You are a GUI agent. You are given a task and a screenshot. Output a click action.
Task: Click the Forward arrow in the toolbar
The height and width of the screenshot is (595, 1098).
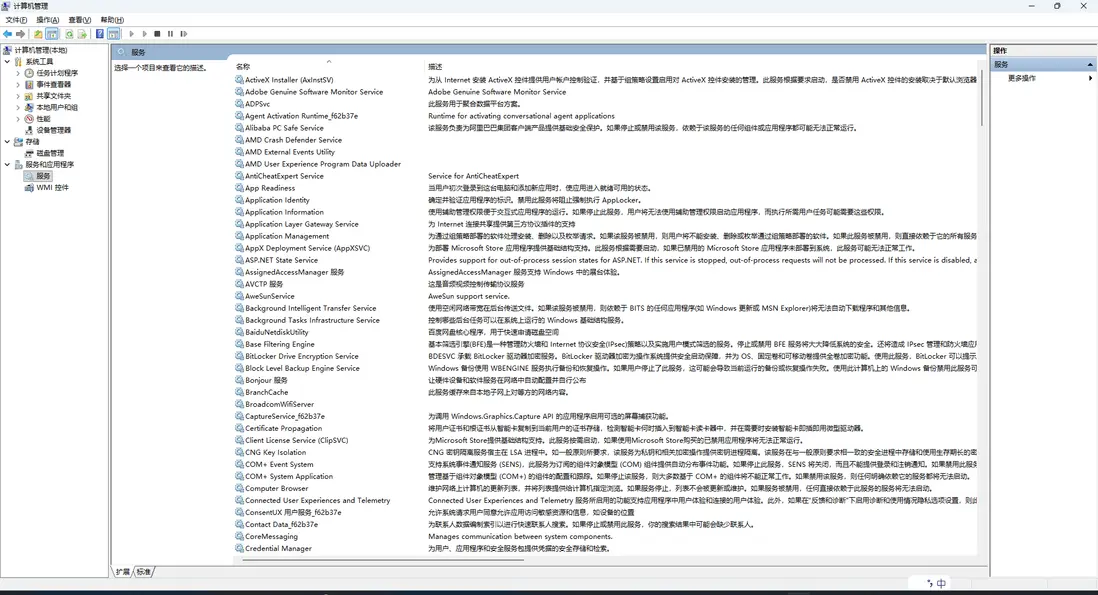[20, 34]
